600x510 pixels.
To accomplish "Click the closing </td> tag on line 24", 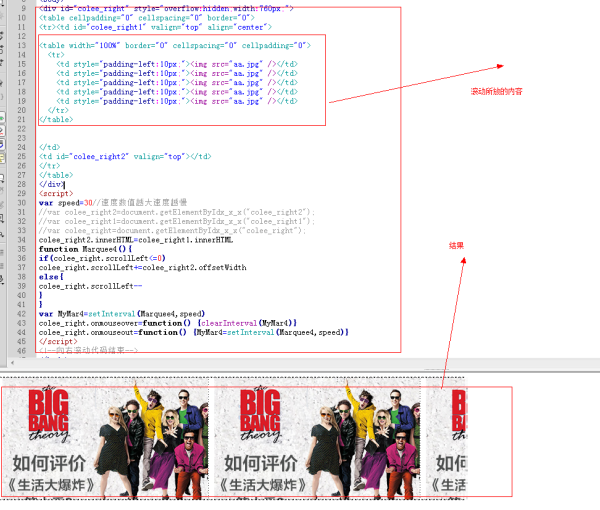I will (x=49, y=147).
